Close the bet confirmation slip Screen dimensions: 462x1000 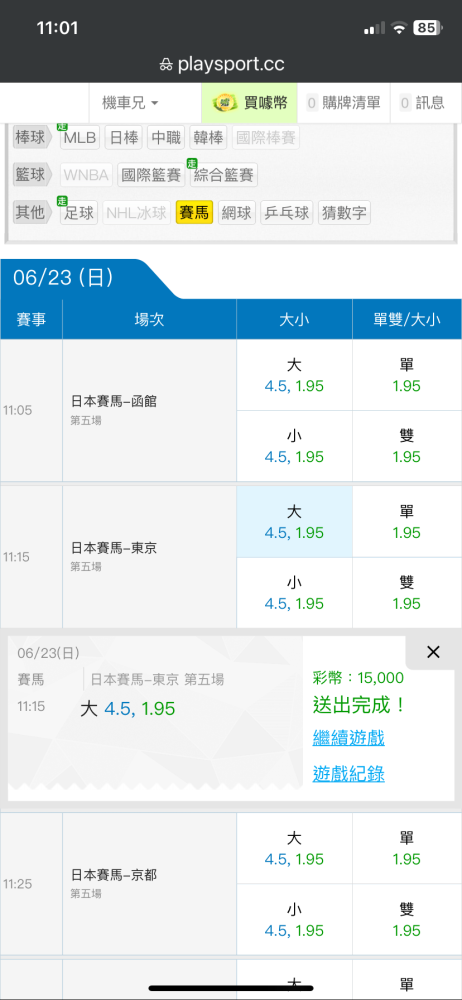click(x=433, y=652)
